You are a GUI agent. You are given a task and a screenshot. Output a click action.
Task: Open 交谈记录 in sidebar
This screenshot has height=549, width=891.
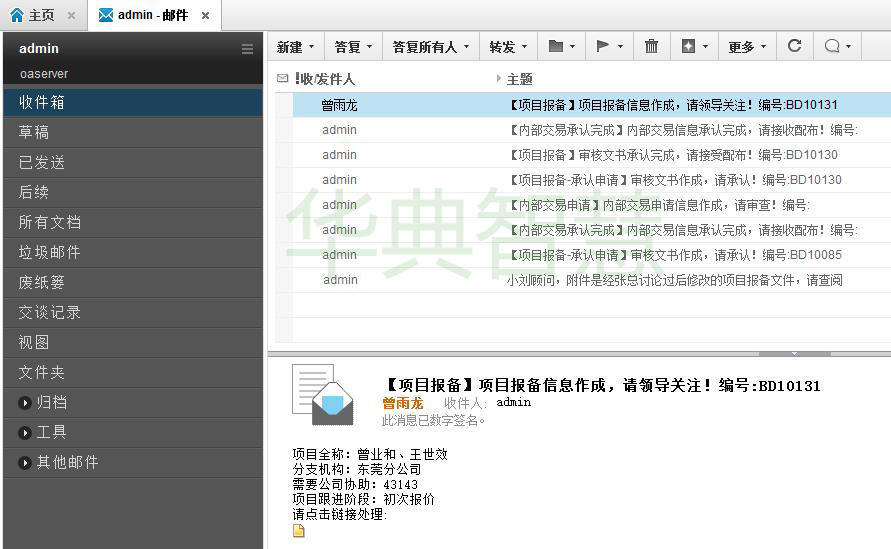point(133,313)
